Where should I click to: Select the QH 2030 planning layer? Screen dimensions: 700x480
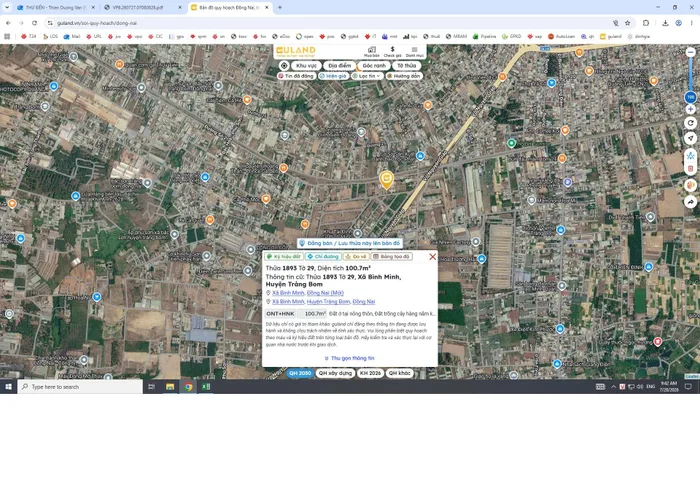pyautogui.click(x=300, y=373)
